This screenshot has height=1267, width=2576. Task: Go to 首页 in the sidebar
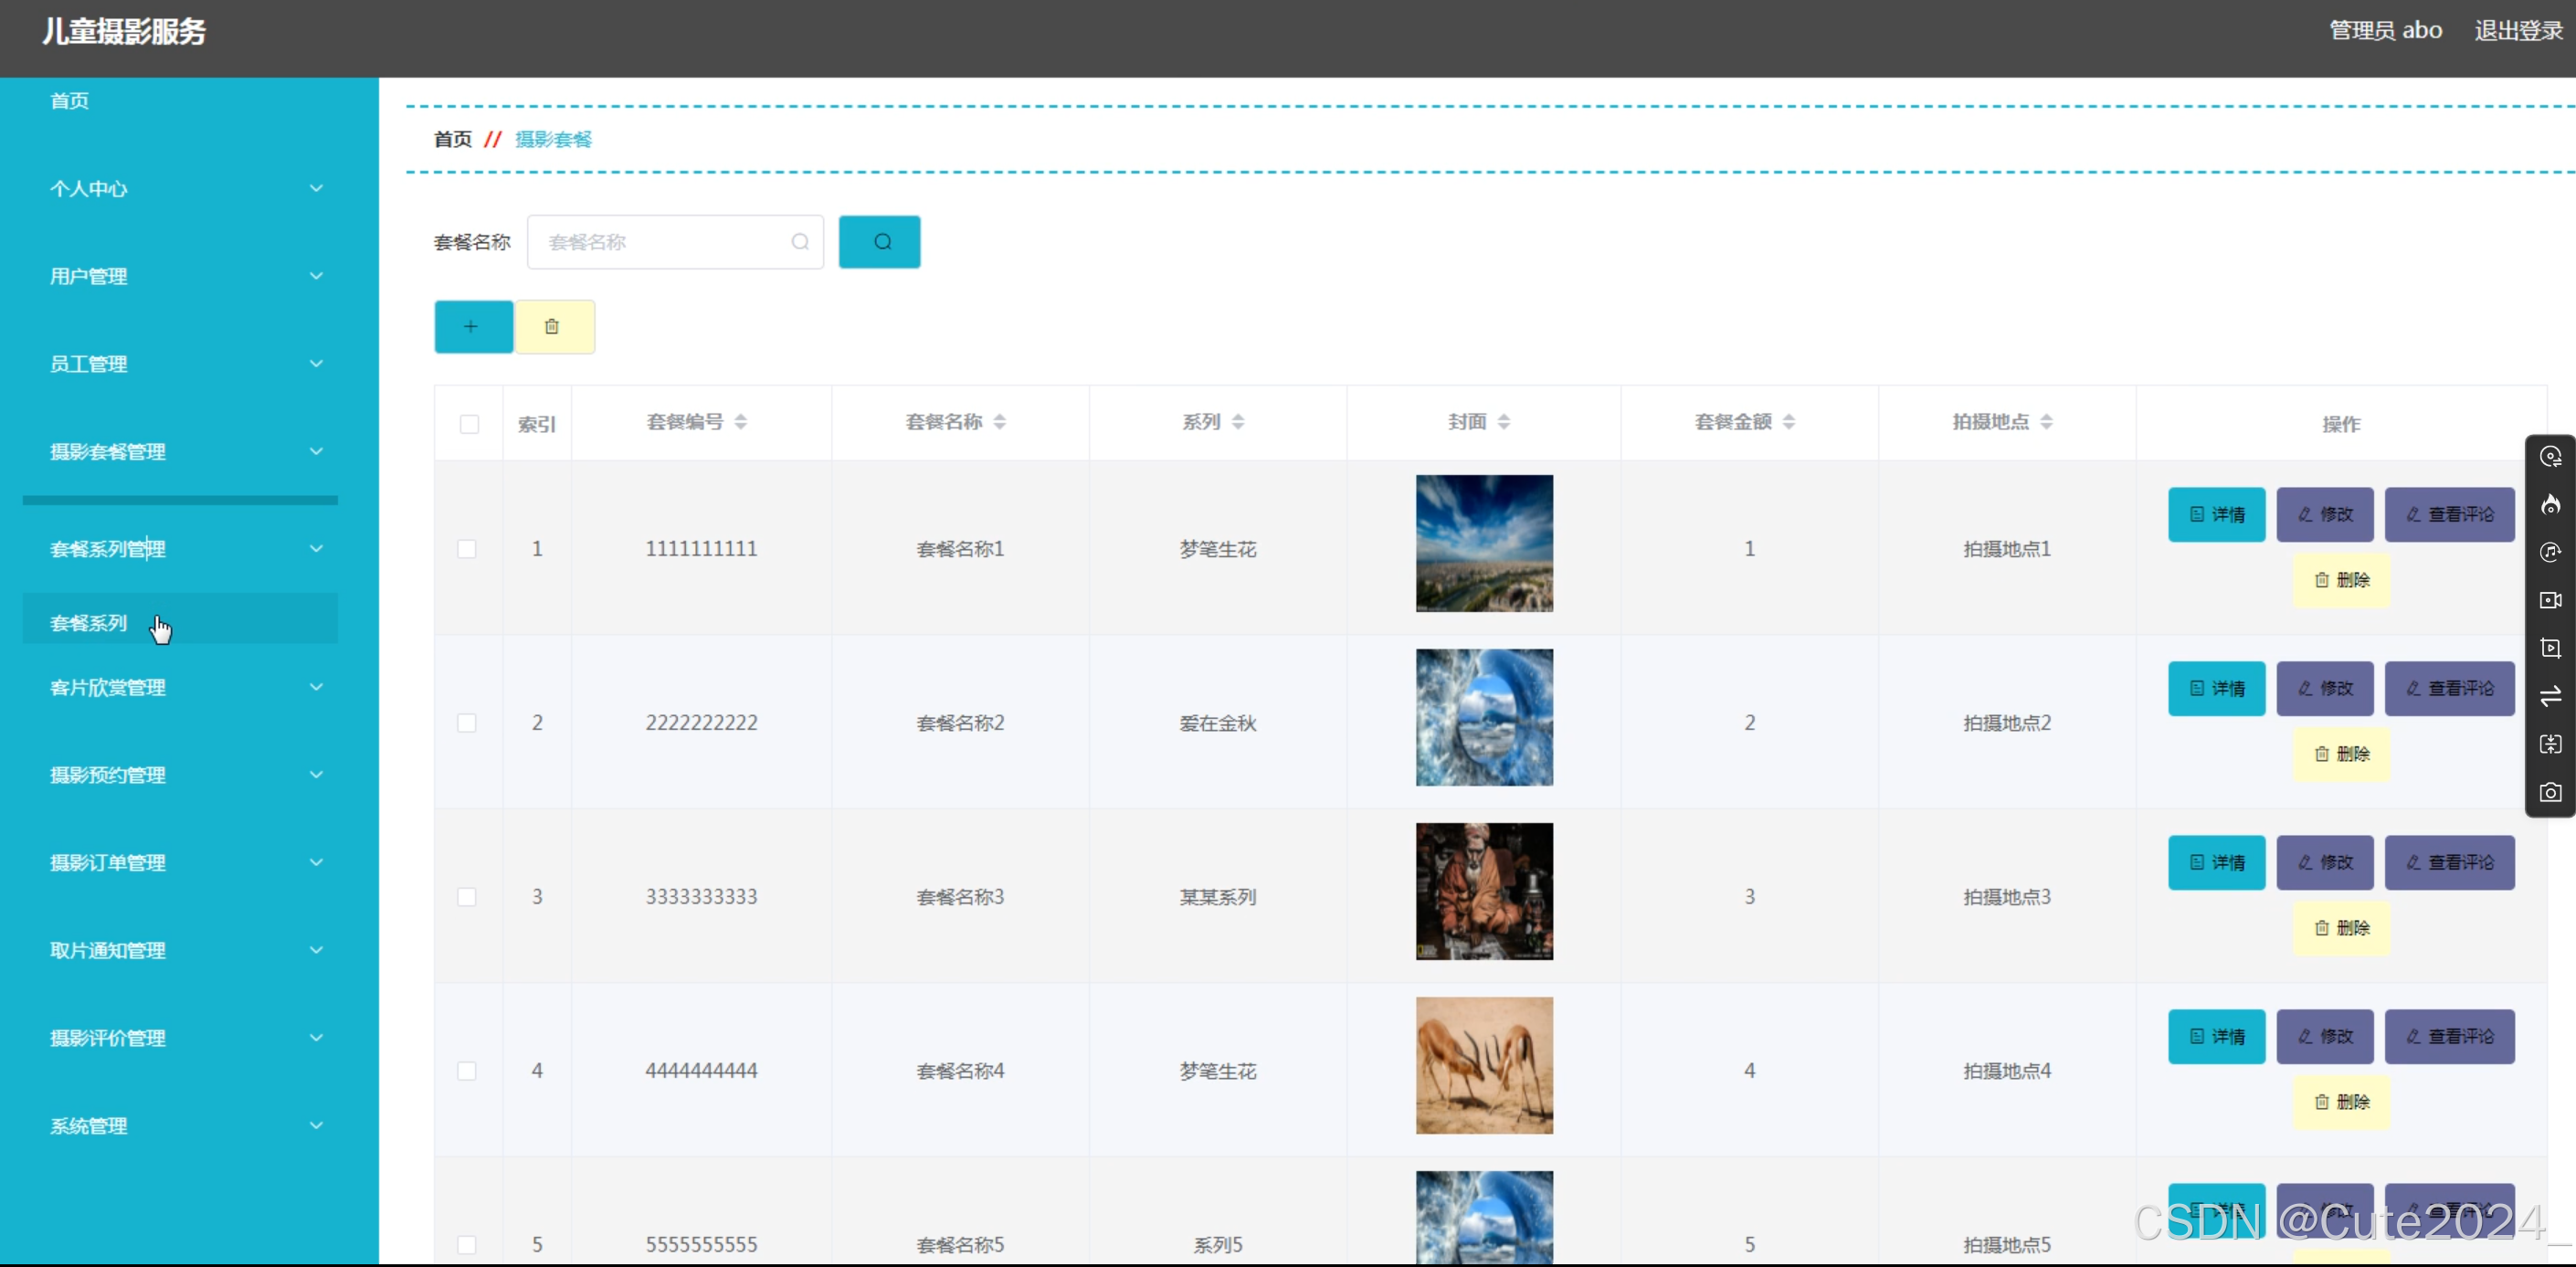pos(70,101)
